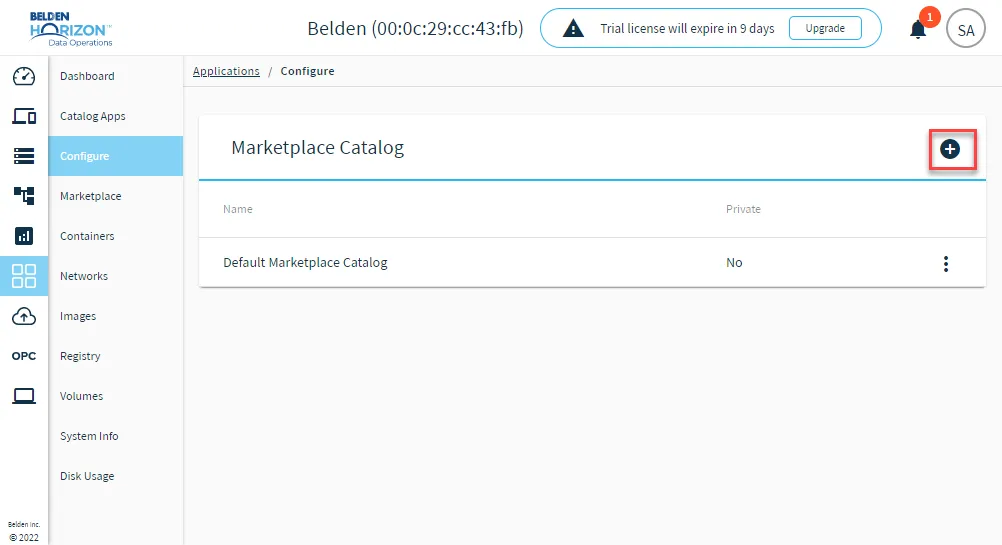Viewport: 1002px width, 545px height.
Task: Open Networks menu item
Action: (x=116, y=276)
